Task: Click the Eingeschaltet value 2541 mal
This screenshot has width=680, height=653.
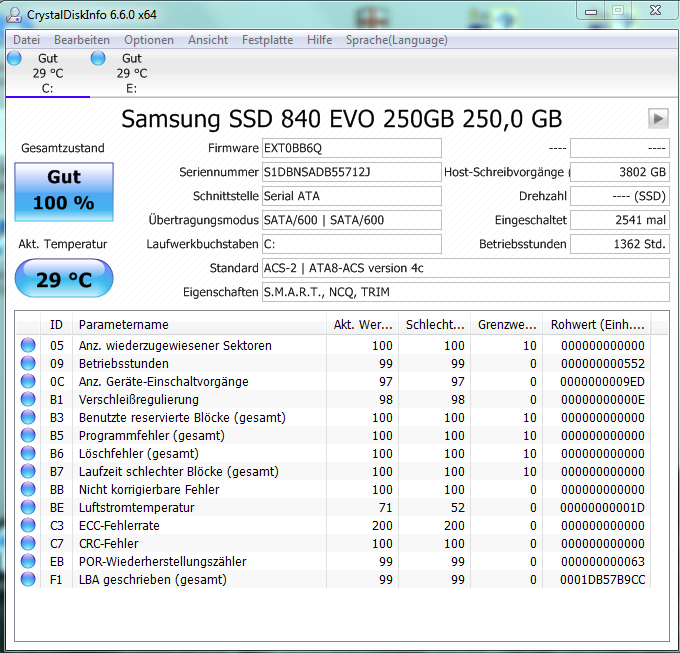Action: [x=620, y=220]
